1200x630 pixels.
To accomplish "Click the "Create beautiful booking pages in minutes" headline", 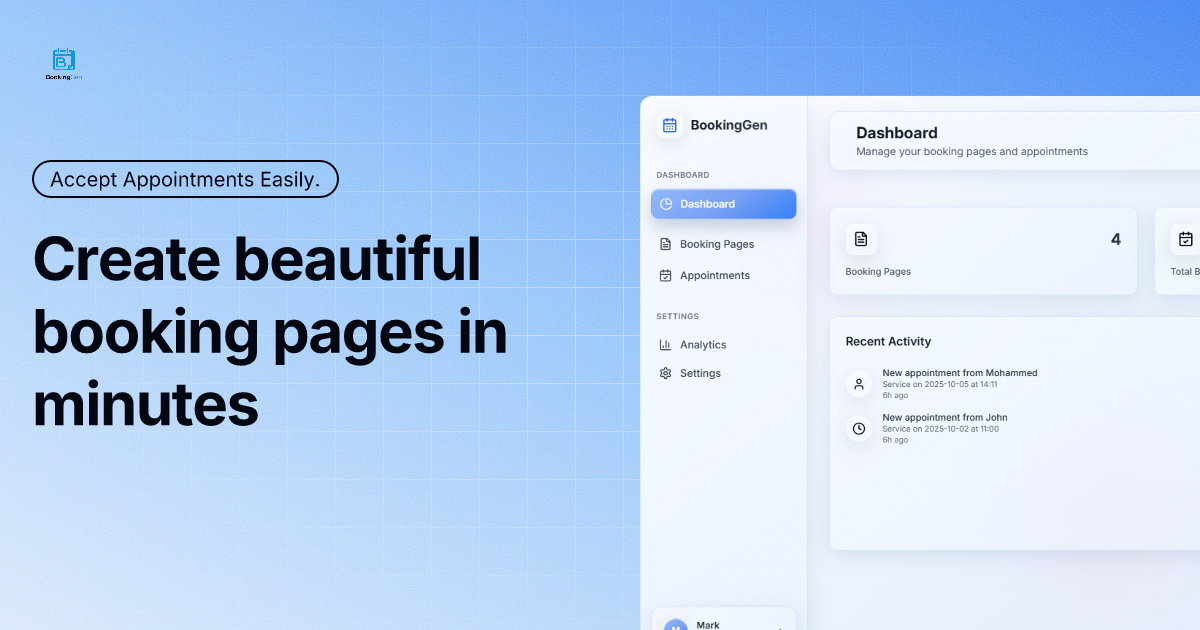I will pyautogui.click(x=270, y=333).
